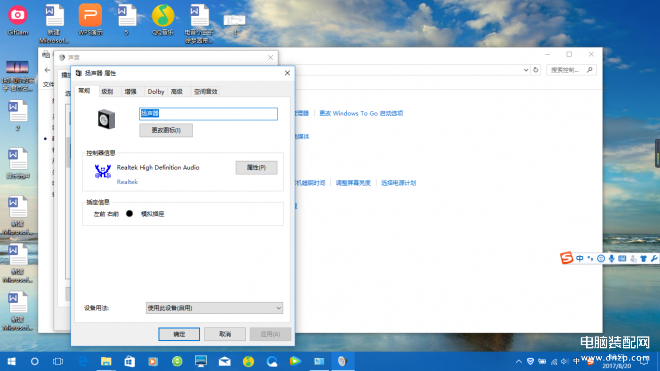This screenshot has width=660, height=371.
Task: Click the Sogou microphone voice input icon
Action: click(612, 259)
